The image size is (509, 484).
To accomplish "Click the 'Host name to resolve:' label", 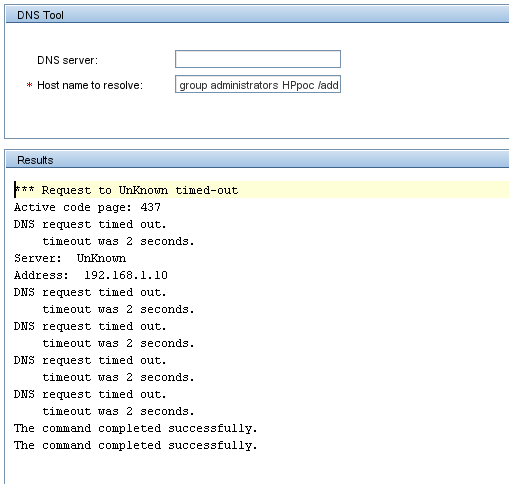I will pyautogui.click(x=90, y=85).
